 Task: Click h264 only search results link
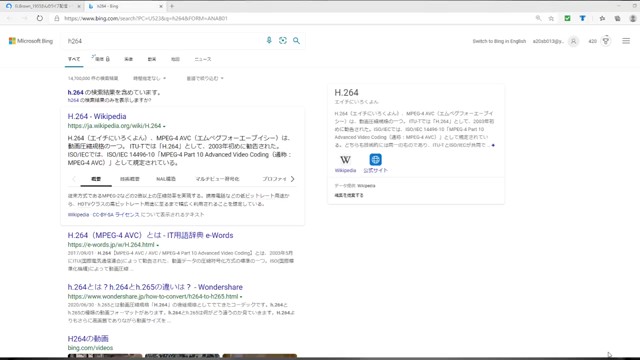[109, 100]
